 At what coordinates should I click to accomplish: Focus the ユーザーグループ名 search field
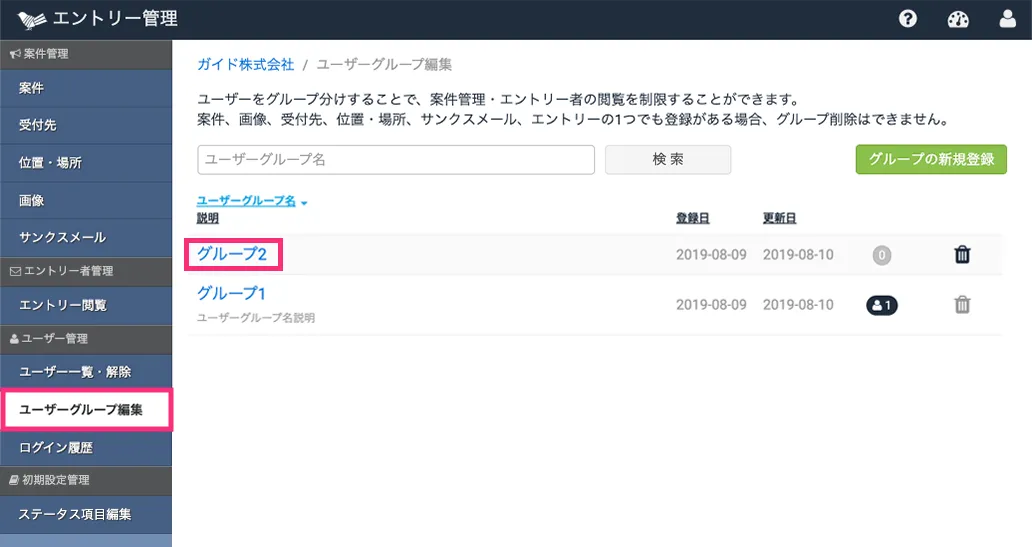pos(396,160)
